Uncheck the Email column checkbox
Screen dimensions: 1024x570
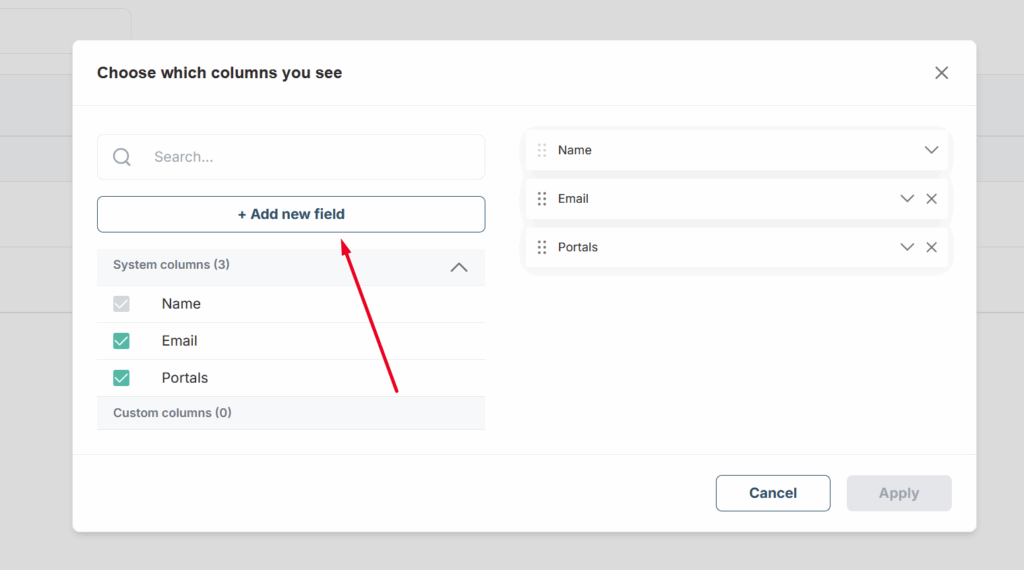point(121,341)
